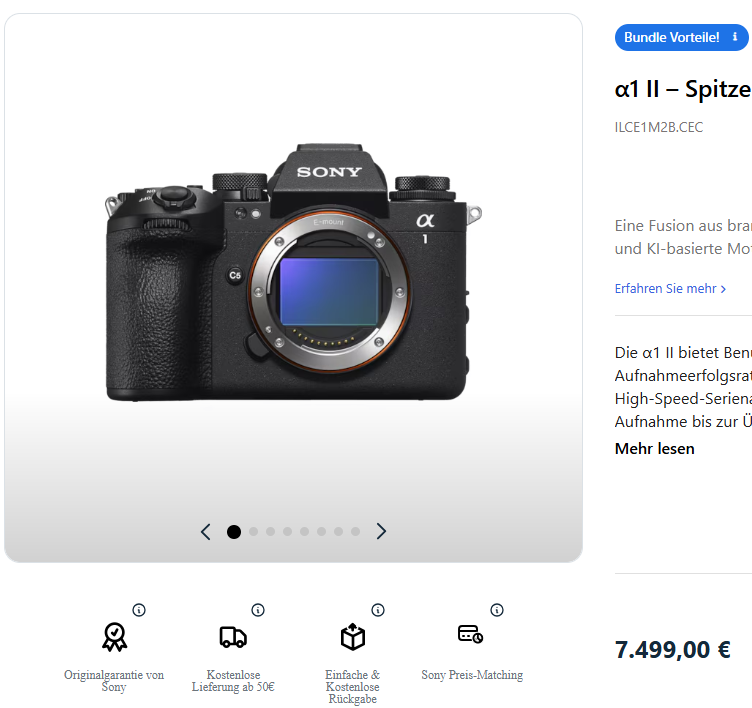Open info tooltip above Sony Preis-Matching
The height and width of the screenshot is (708, 752).
click(x=497, y=610)
